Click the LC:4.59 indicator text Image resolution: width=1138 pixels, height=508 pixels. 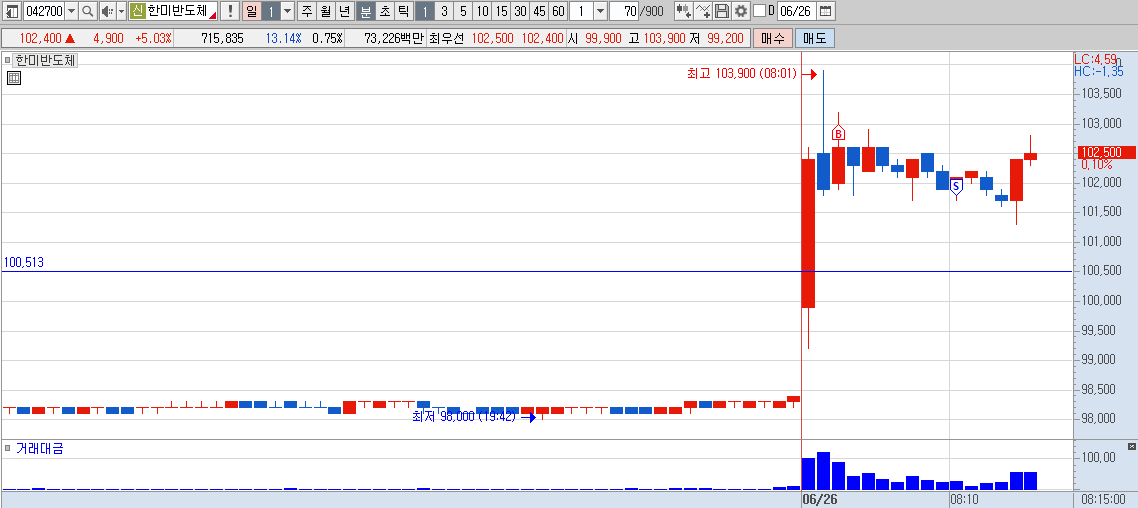pyautogui.click(x=1095, y=59)
